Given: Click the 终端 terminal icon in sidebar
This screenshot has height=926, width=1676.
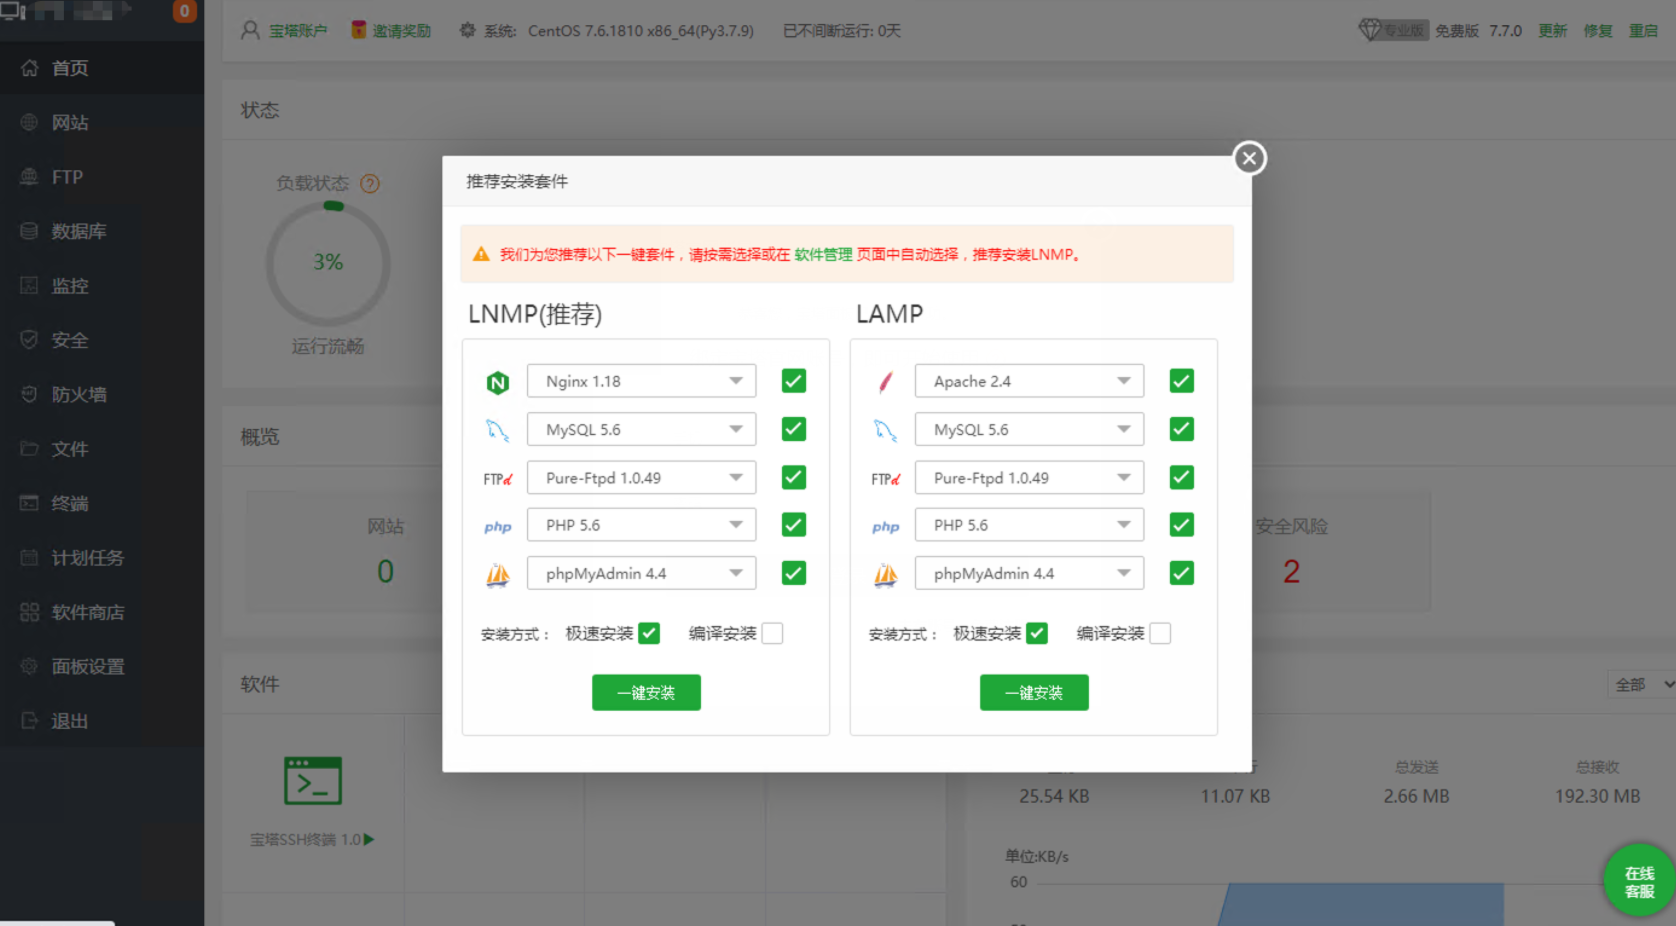Looking at the screenshot, I should click(x=30, y=503).
